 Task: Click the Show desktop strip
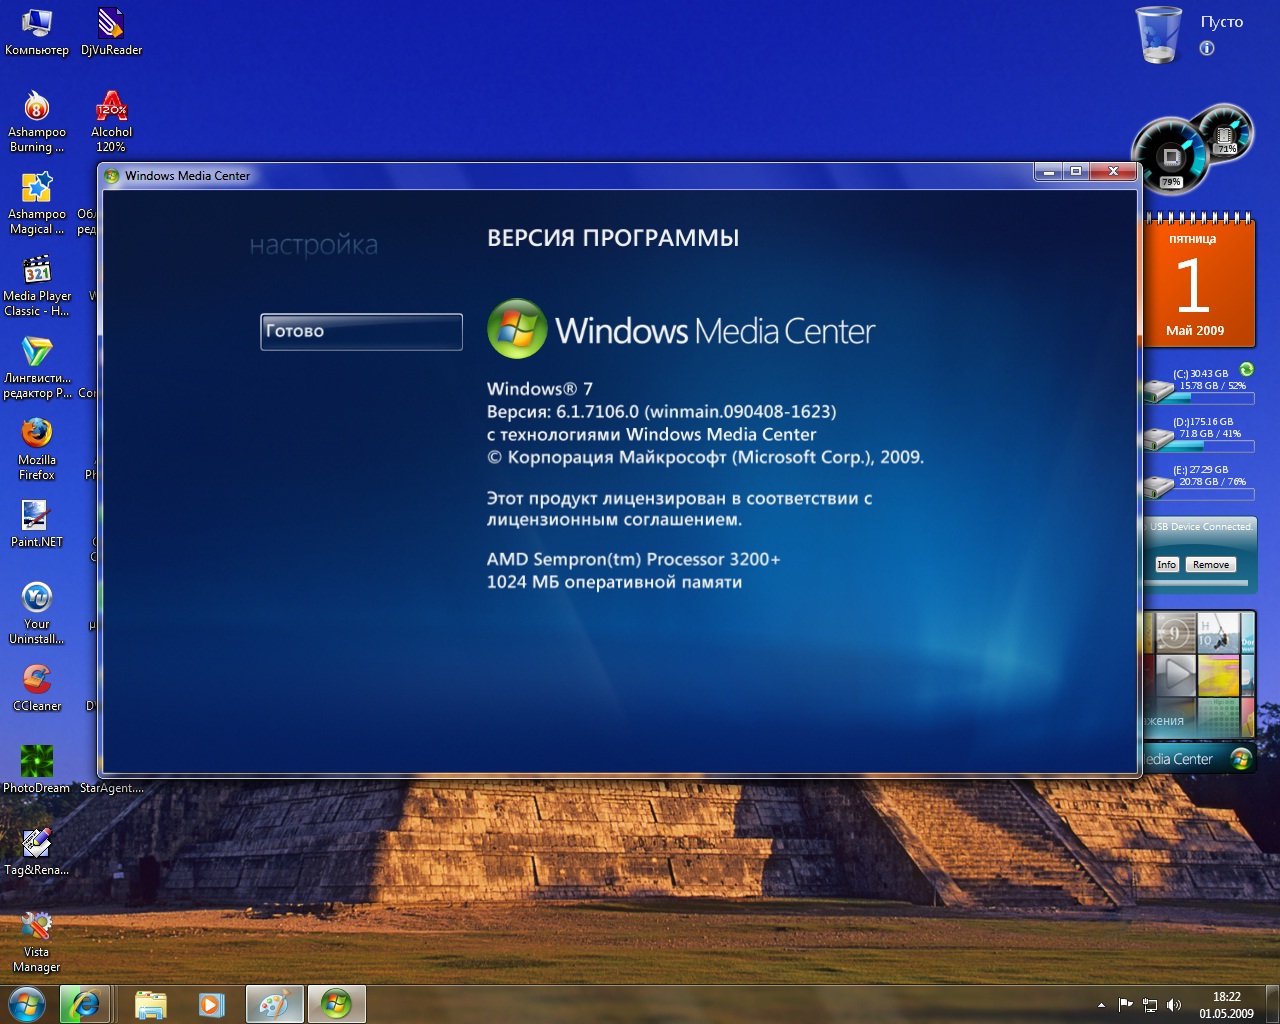(1273, 1004)
